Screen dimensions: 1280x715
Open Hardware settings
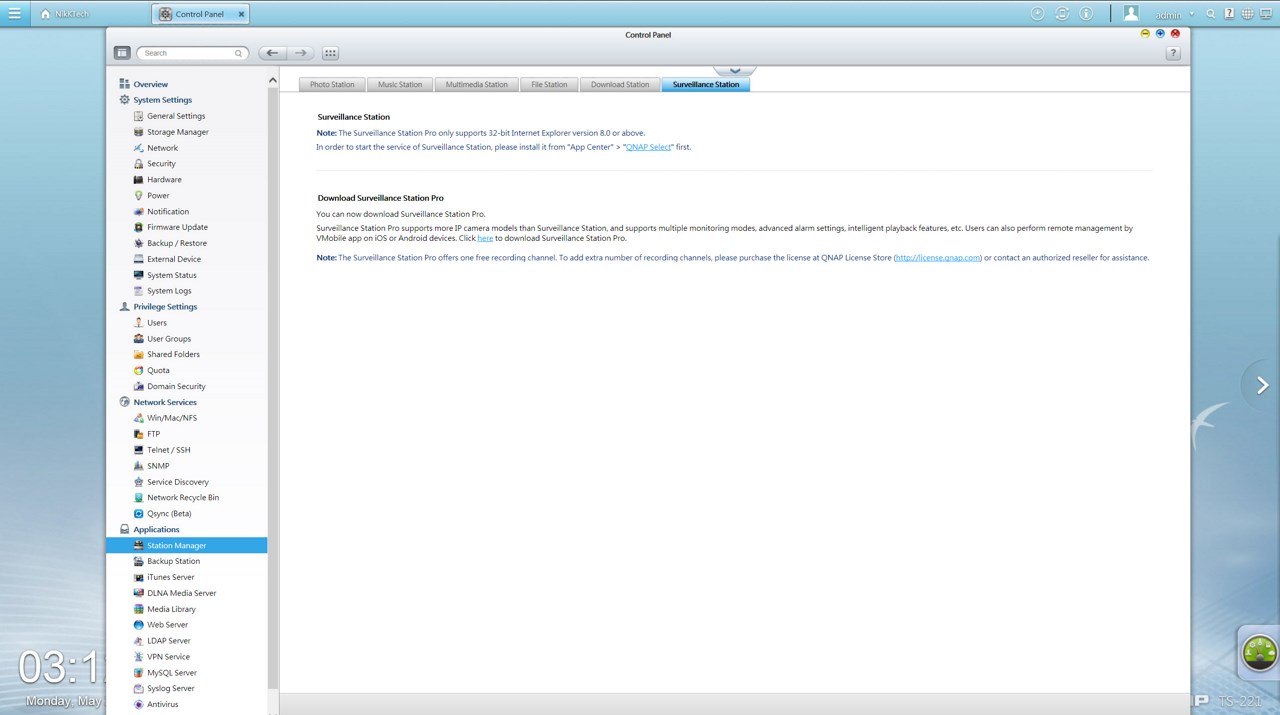point(164,180)
